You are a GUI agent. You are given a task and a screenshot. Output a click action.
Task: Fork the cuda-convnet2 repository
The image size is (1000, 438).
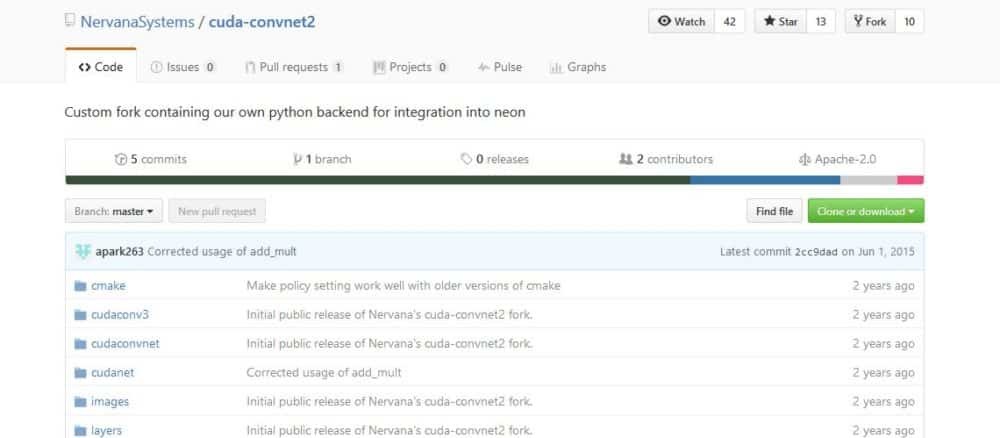867,22
